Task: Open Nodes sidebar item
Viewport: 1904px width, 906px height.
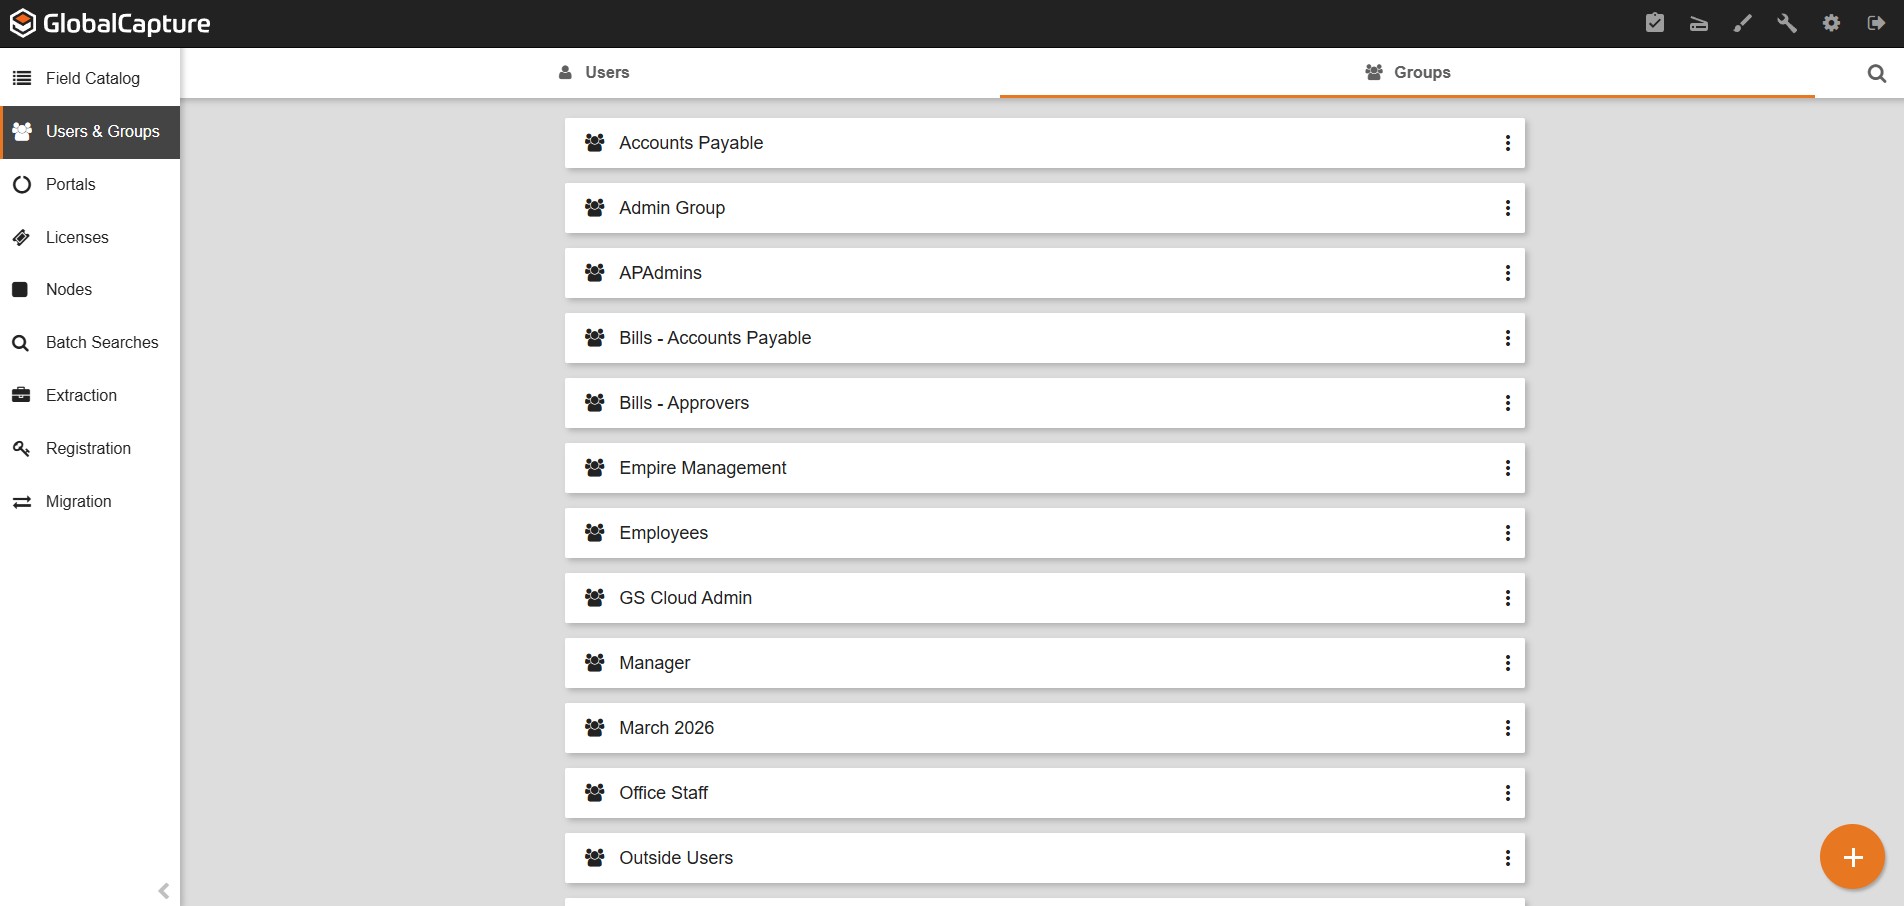Action: (x=90, y=289)
